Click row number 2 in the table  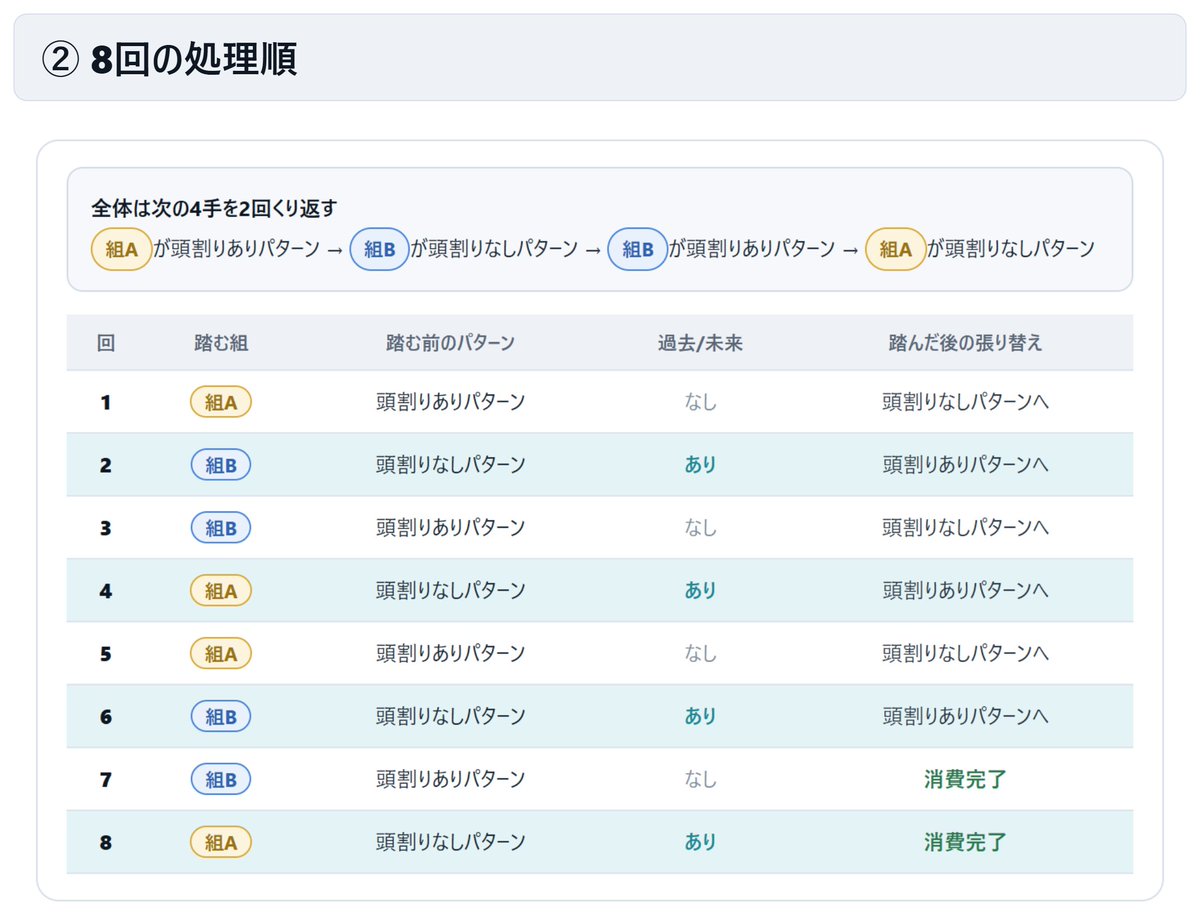click(105, 466)
